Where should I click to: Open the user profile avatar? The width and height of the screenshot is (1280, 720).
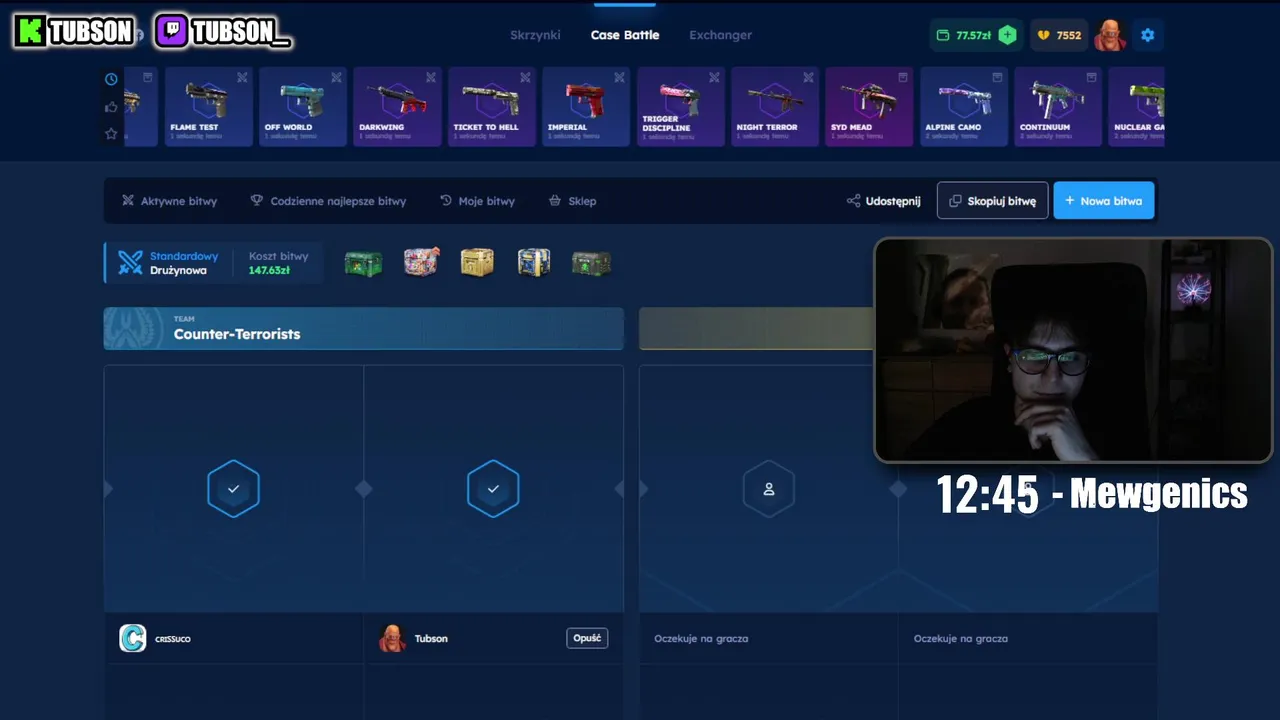tap(1110, 35)
